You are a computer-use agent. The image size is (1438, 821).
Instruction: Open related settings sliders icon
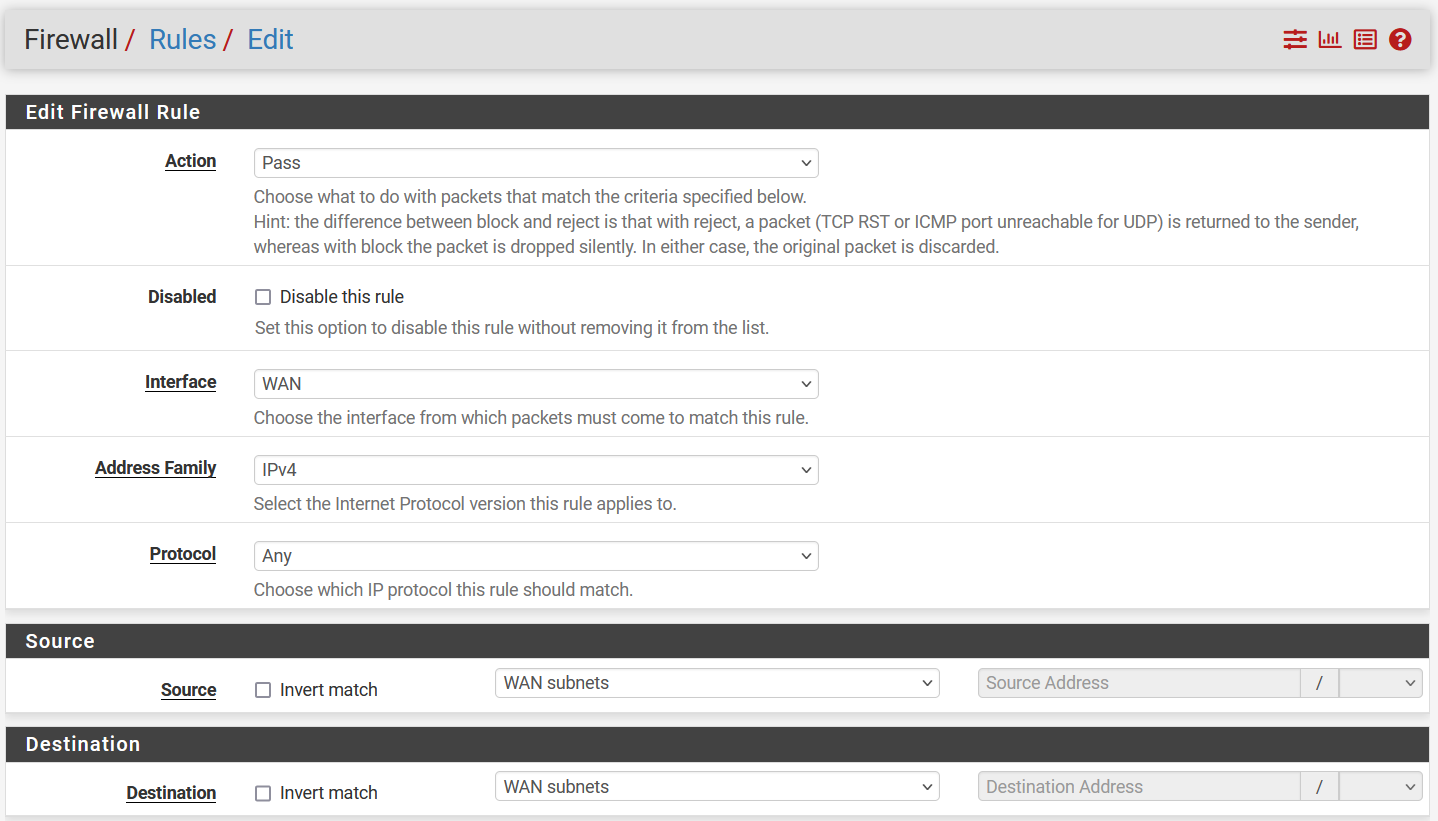[1295, 40]
